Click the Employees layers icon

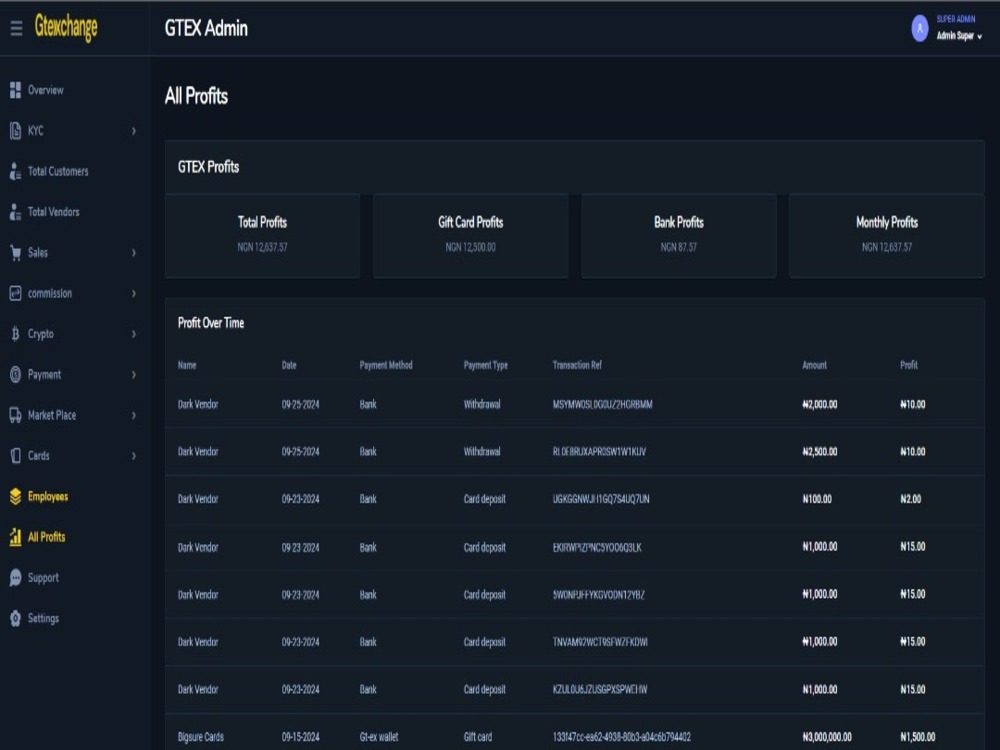pyautogui.click(x=15, y=496)
